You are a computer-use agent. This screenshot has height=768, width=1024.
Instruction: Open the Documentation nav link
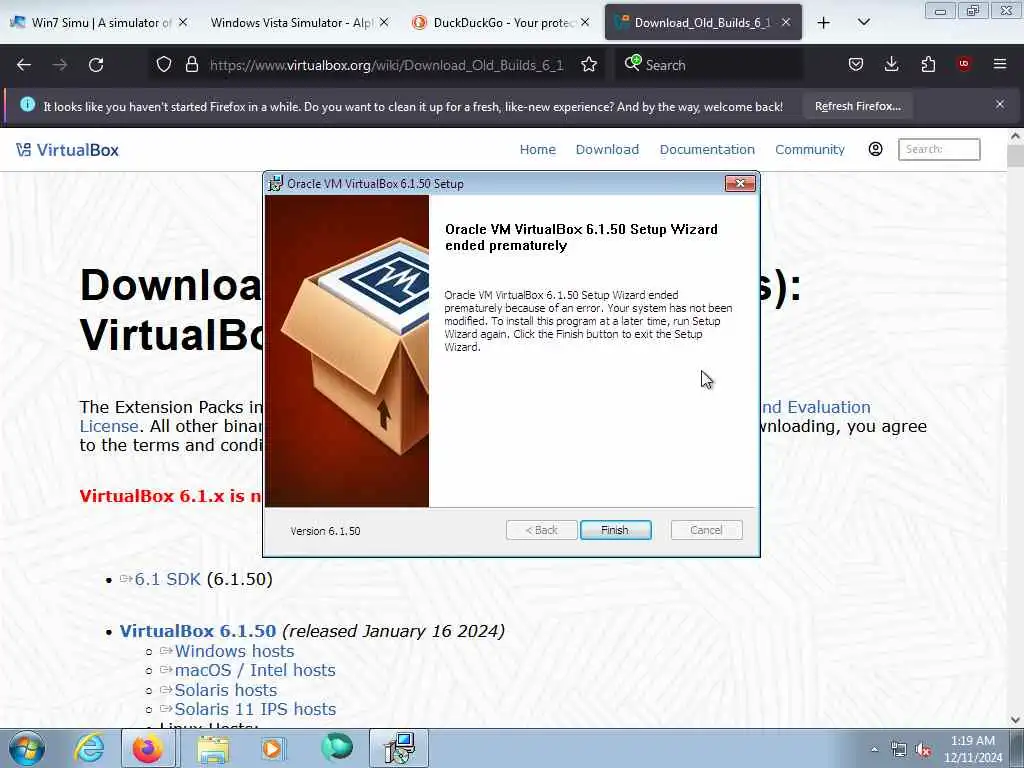coord(707,150)
